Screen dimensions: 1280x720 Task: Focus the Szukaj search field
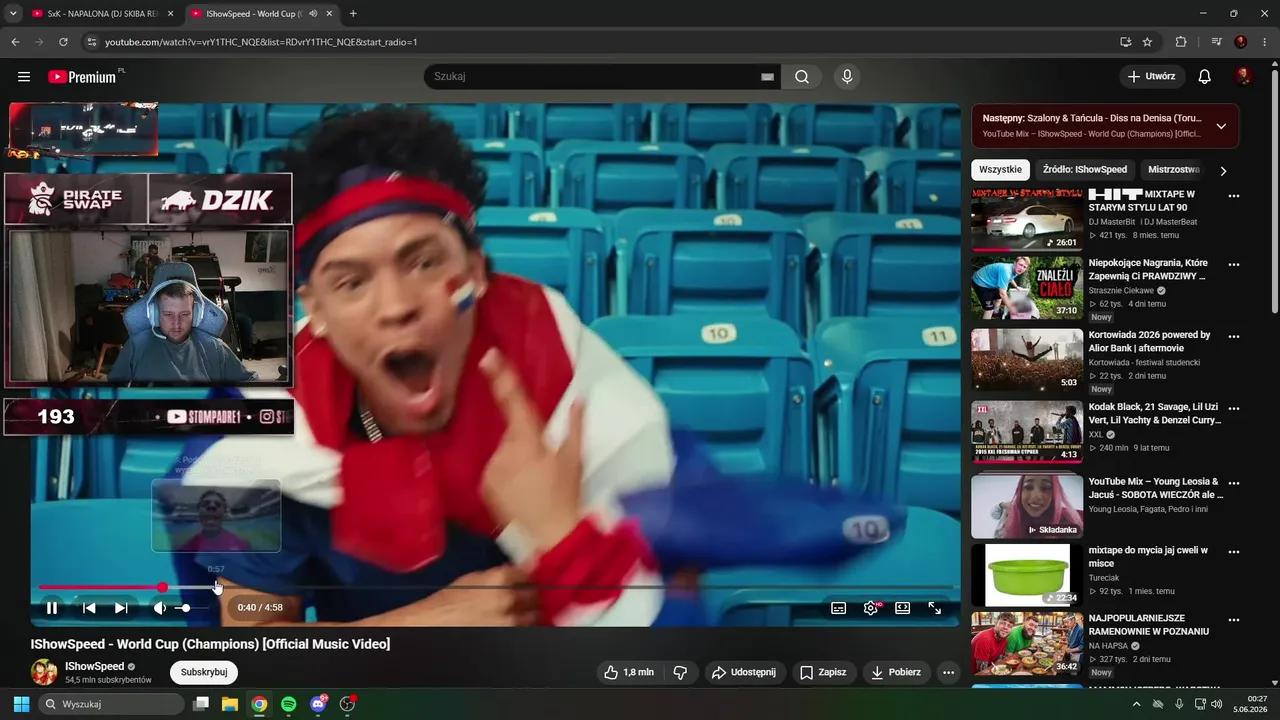click(595, 77)
